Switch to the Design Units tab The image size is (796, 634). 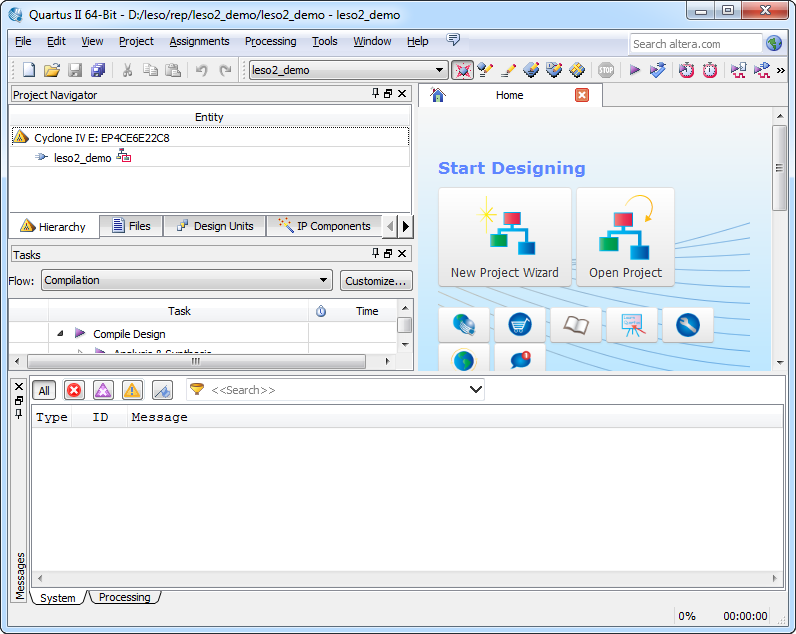(x=214, y=226)
